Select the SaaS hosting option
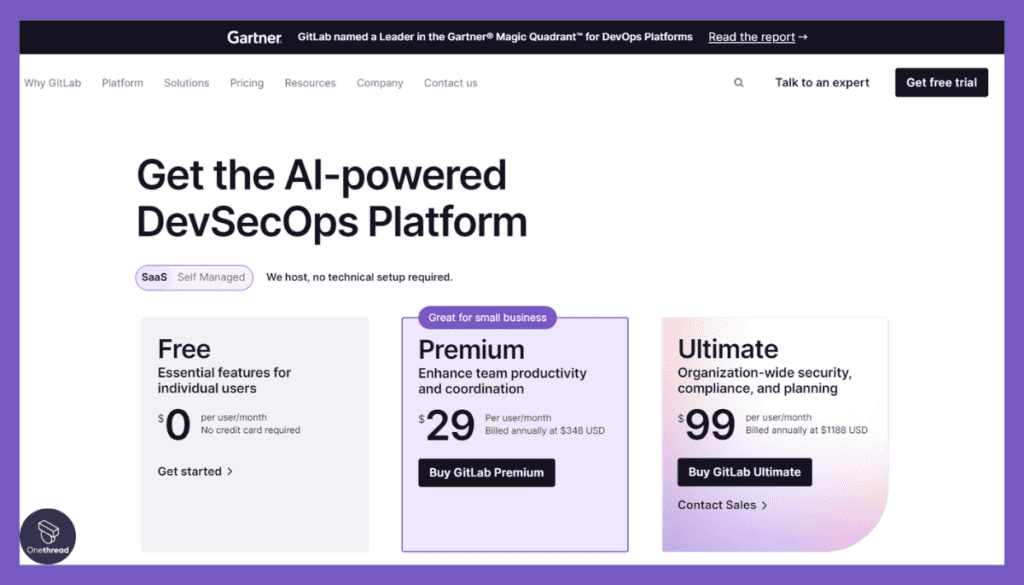This screenshot has height=585, width=1024. click(x=154, y=277)
